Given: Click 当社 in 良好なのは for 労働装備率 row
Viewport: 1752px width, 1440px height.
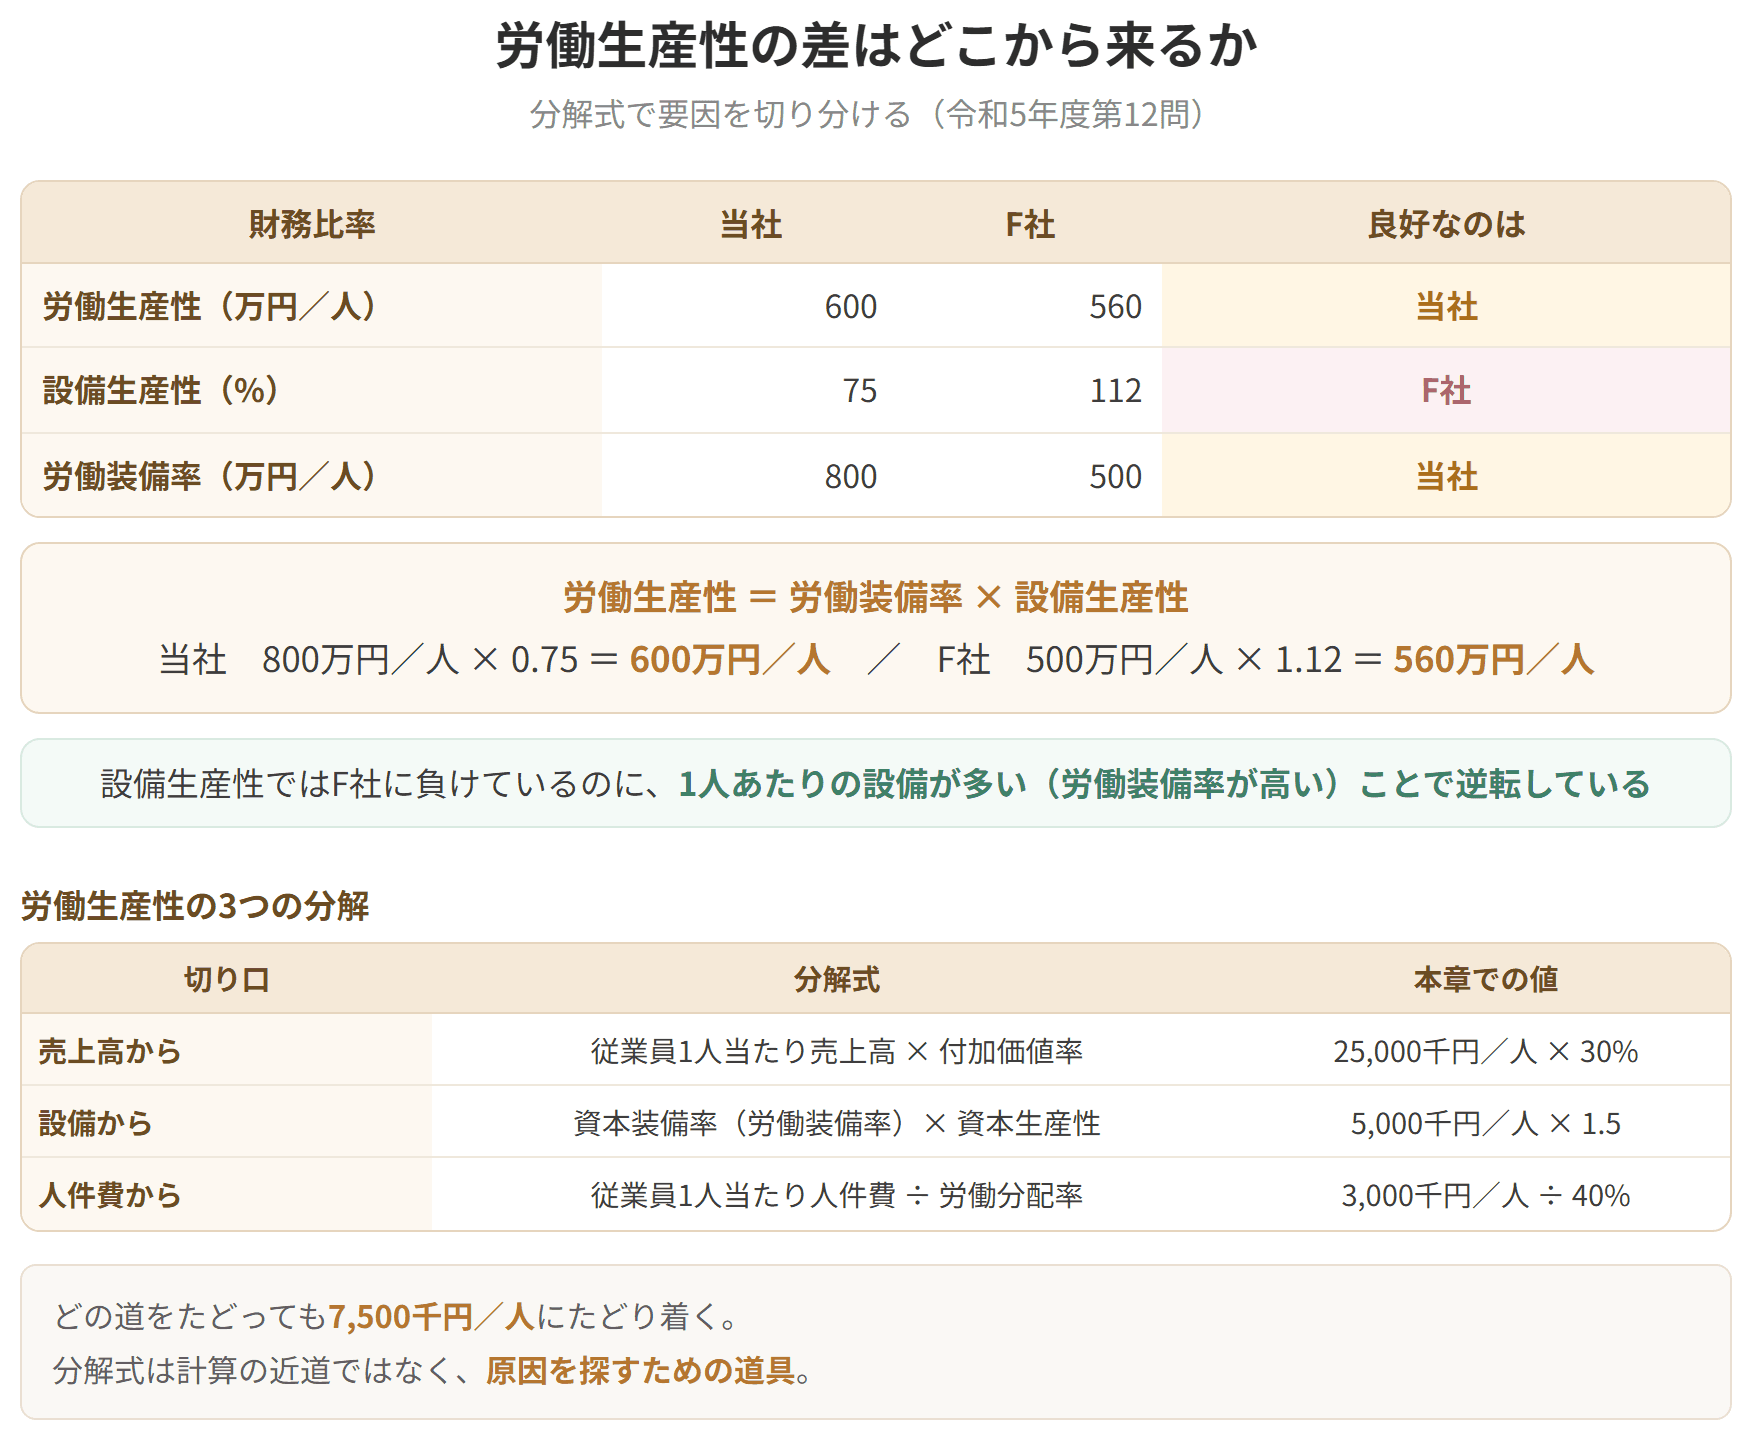Looking at the screenshot, I should (x=1446, y=476).
